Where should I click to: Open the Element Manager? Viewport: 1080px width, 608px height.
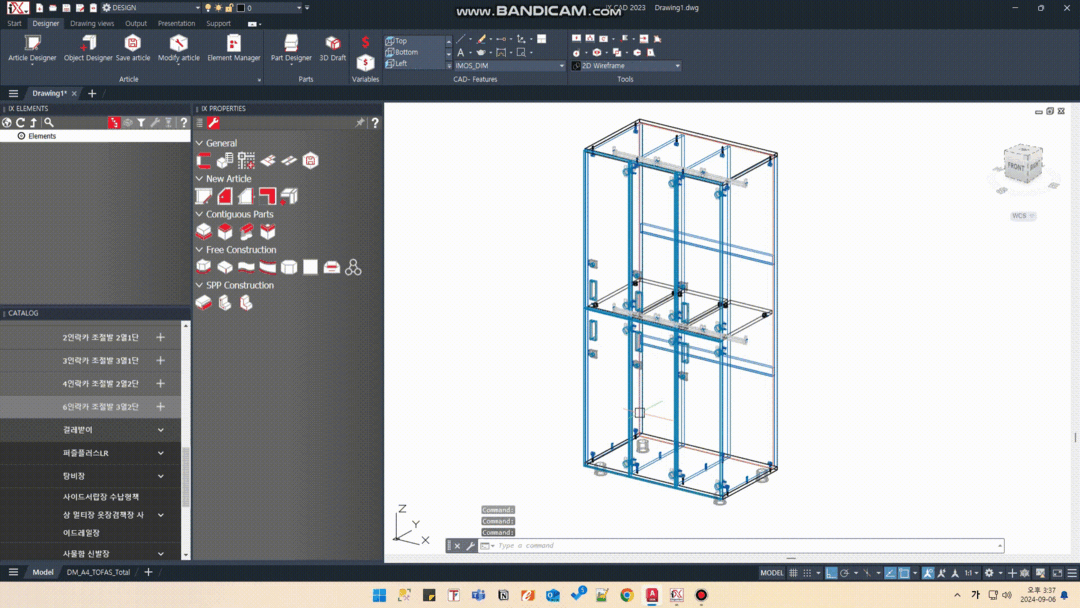(x=233, y=48)
